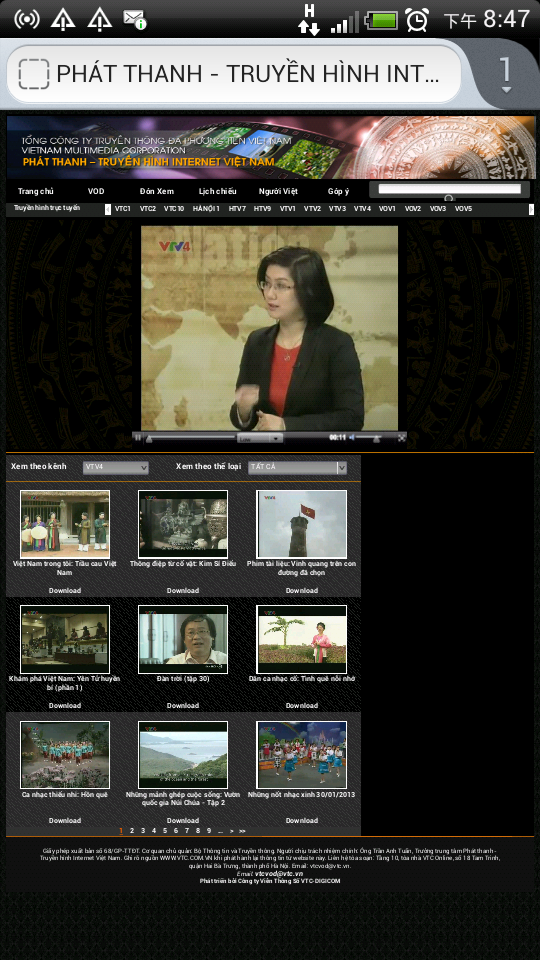Screen dimensions: 540x960
Task: Select the VTC2 channel
Action: (148, 209)
